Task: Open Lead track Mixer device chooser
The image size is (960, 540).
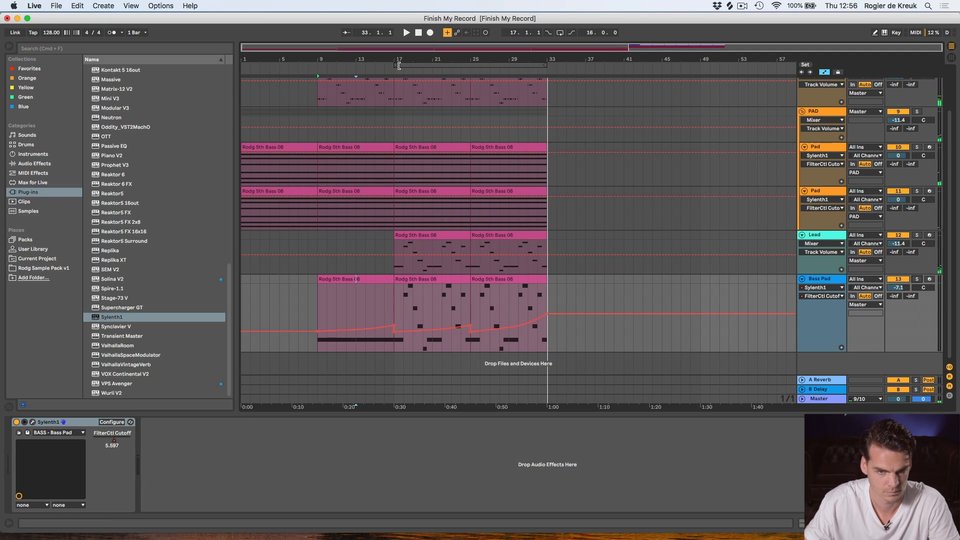Action: (822, 243)
